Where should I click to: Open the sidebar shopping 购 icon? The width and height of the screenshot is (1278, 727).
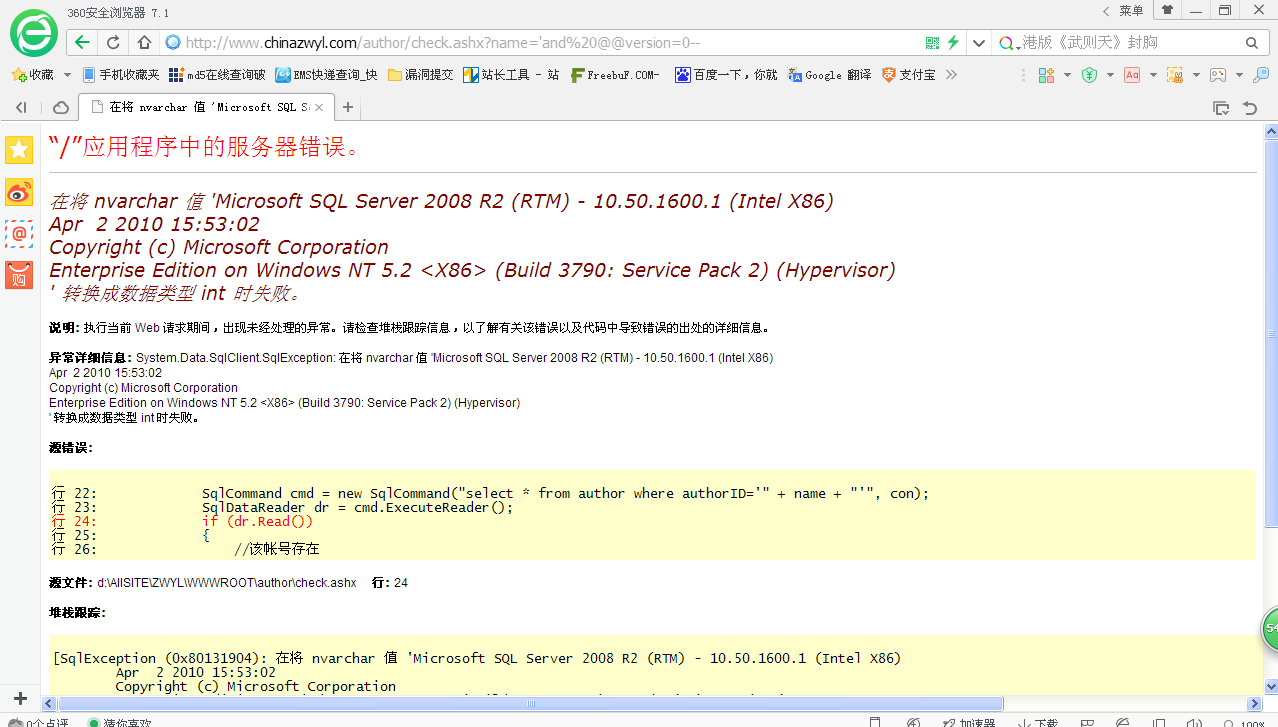point(19,275)
